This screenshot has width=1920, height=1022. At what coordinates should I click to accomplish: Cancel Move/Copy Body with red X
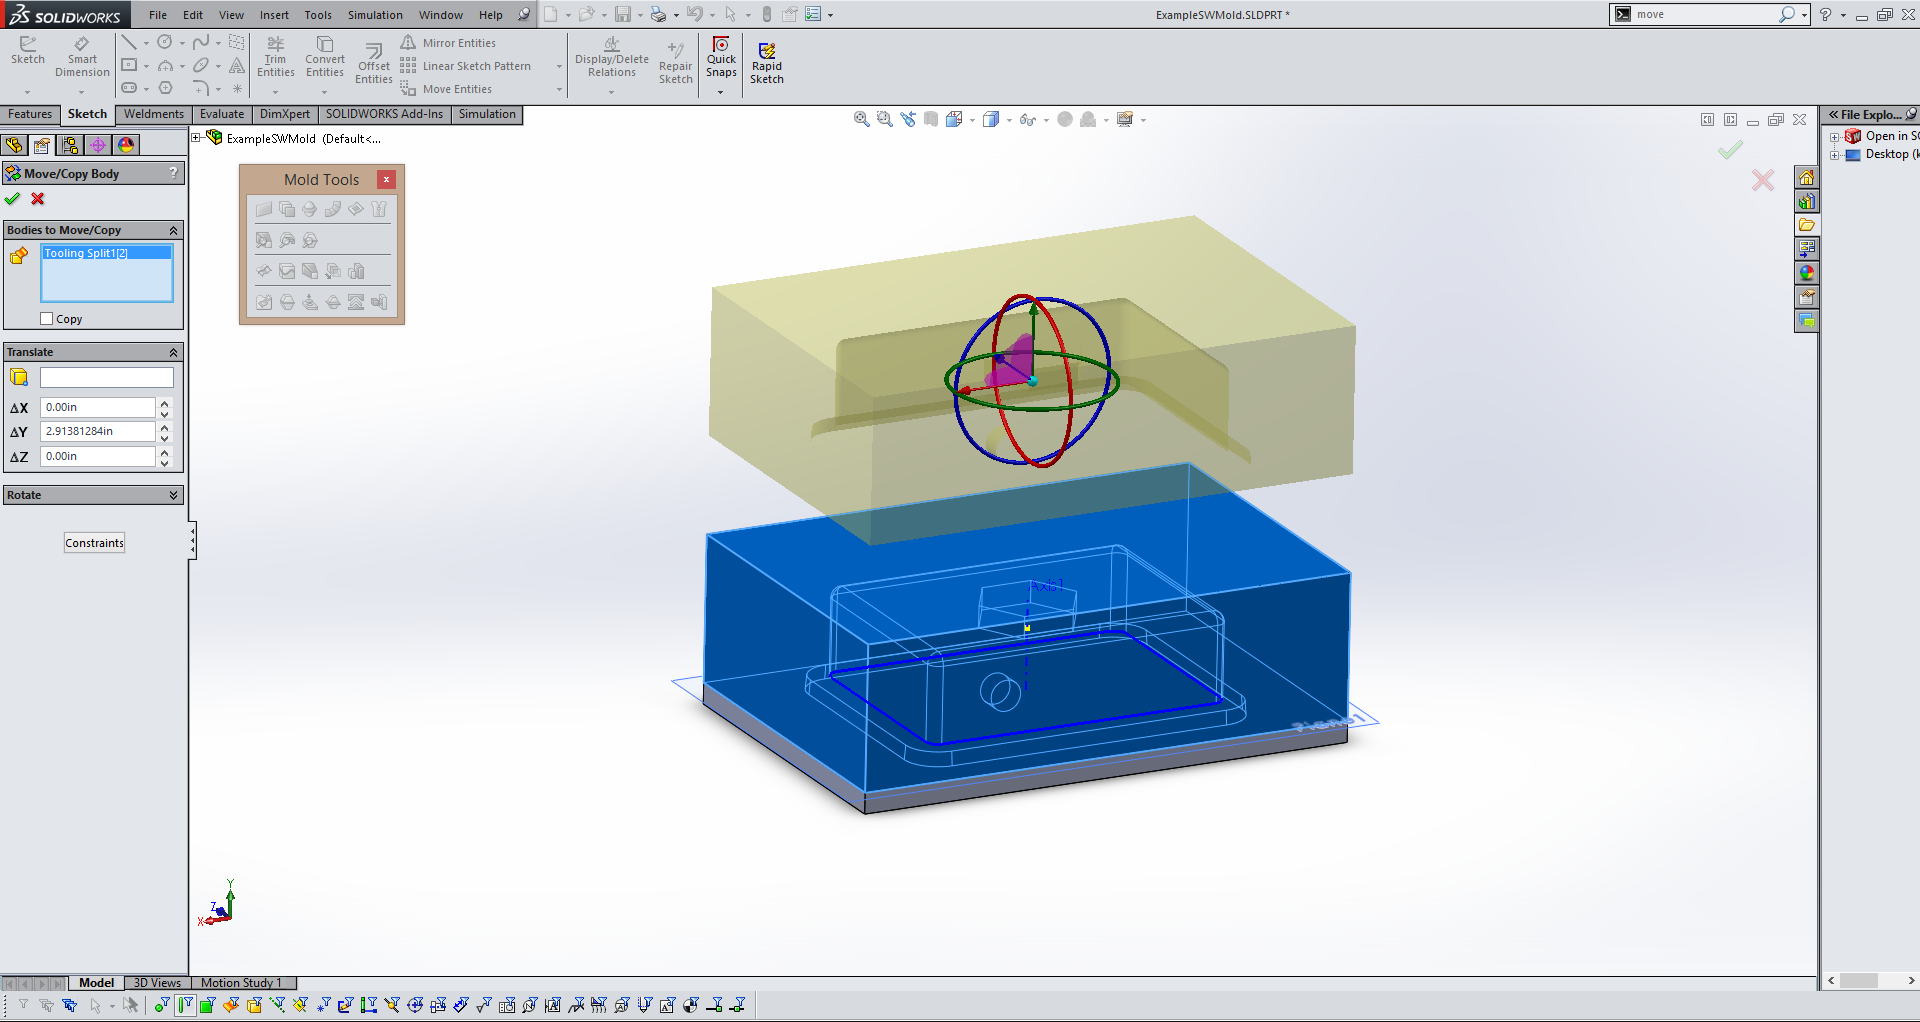38,199
